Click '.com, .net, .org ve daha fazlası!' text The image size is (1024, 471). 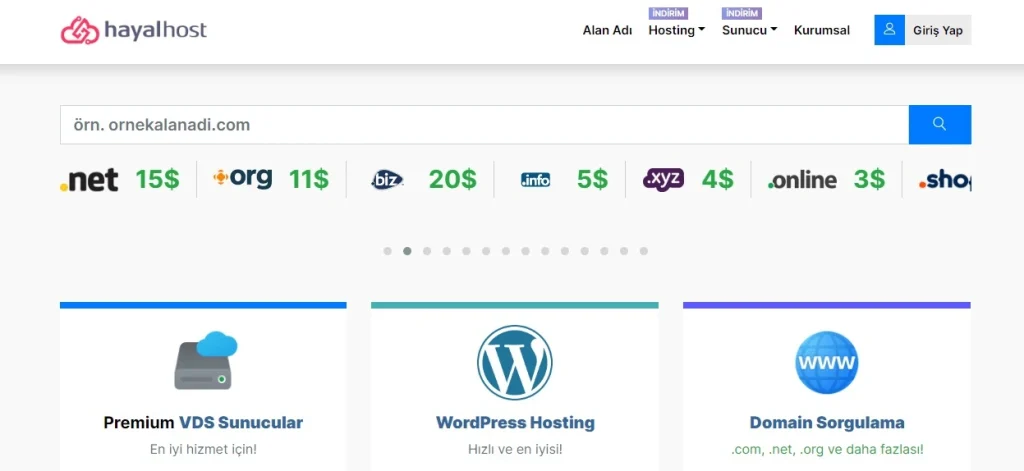point(827,450)
